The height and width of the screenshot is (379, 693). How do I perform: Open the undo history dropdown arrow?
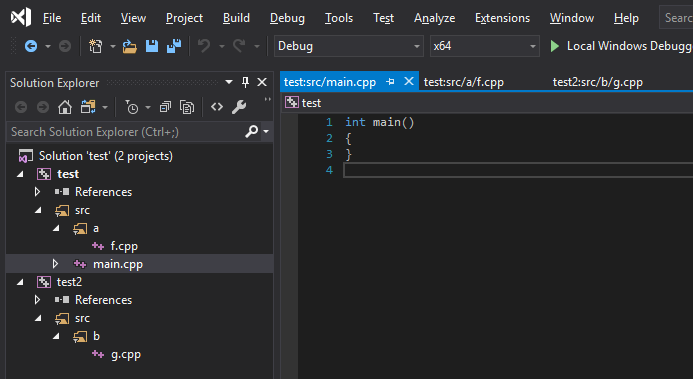click(222, 46)
